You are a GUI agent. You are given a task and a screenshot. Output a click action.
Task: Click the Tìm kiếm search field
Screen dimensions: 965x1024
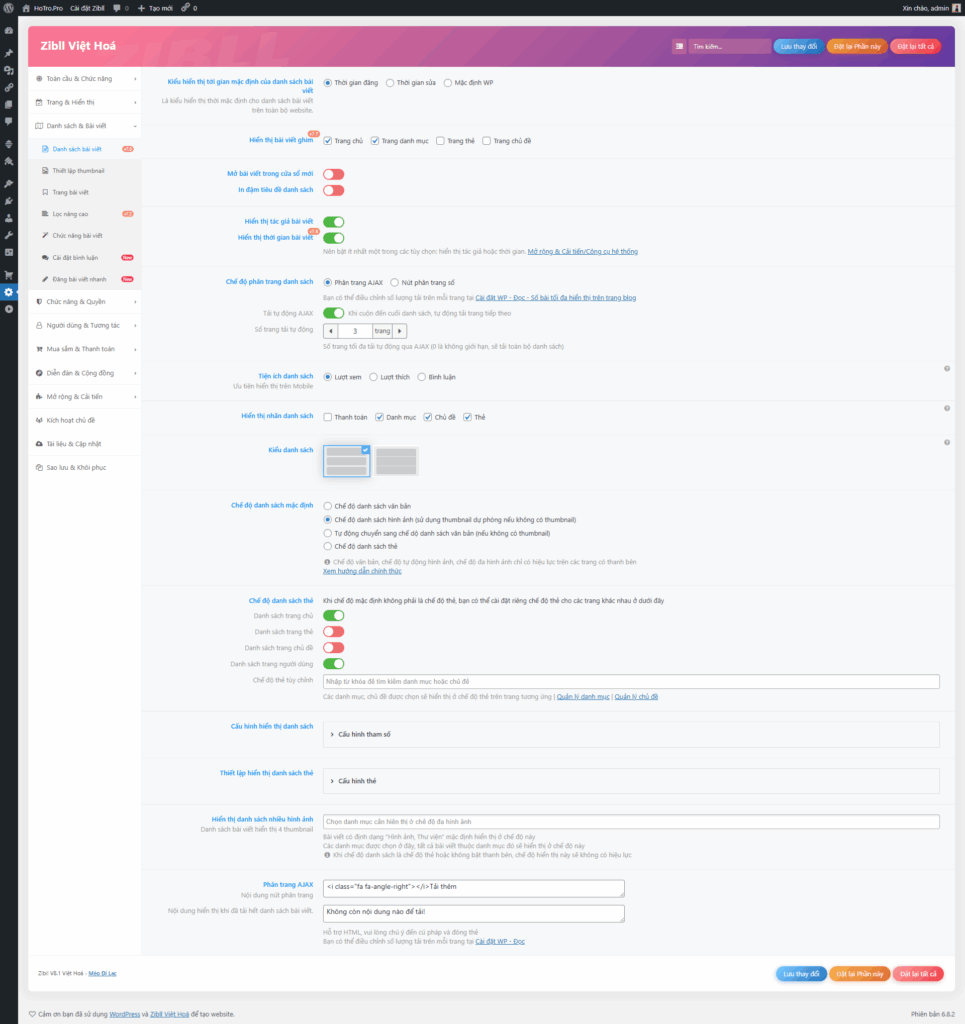pyautogui.click(x=729, y=46)
